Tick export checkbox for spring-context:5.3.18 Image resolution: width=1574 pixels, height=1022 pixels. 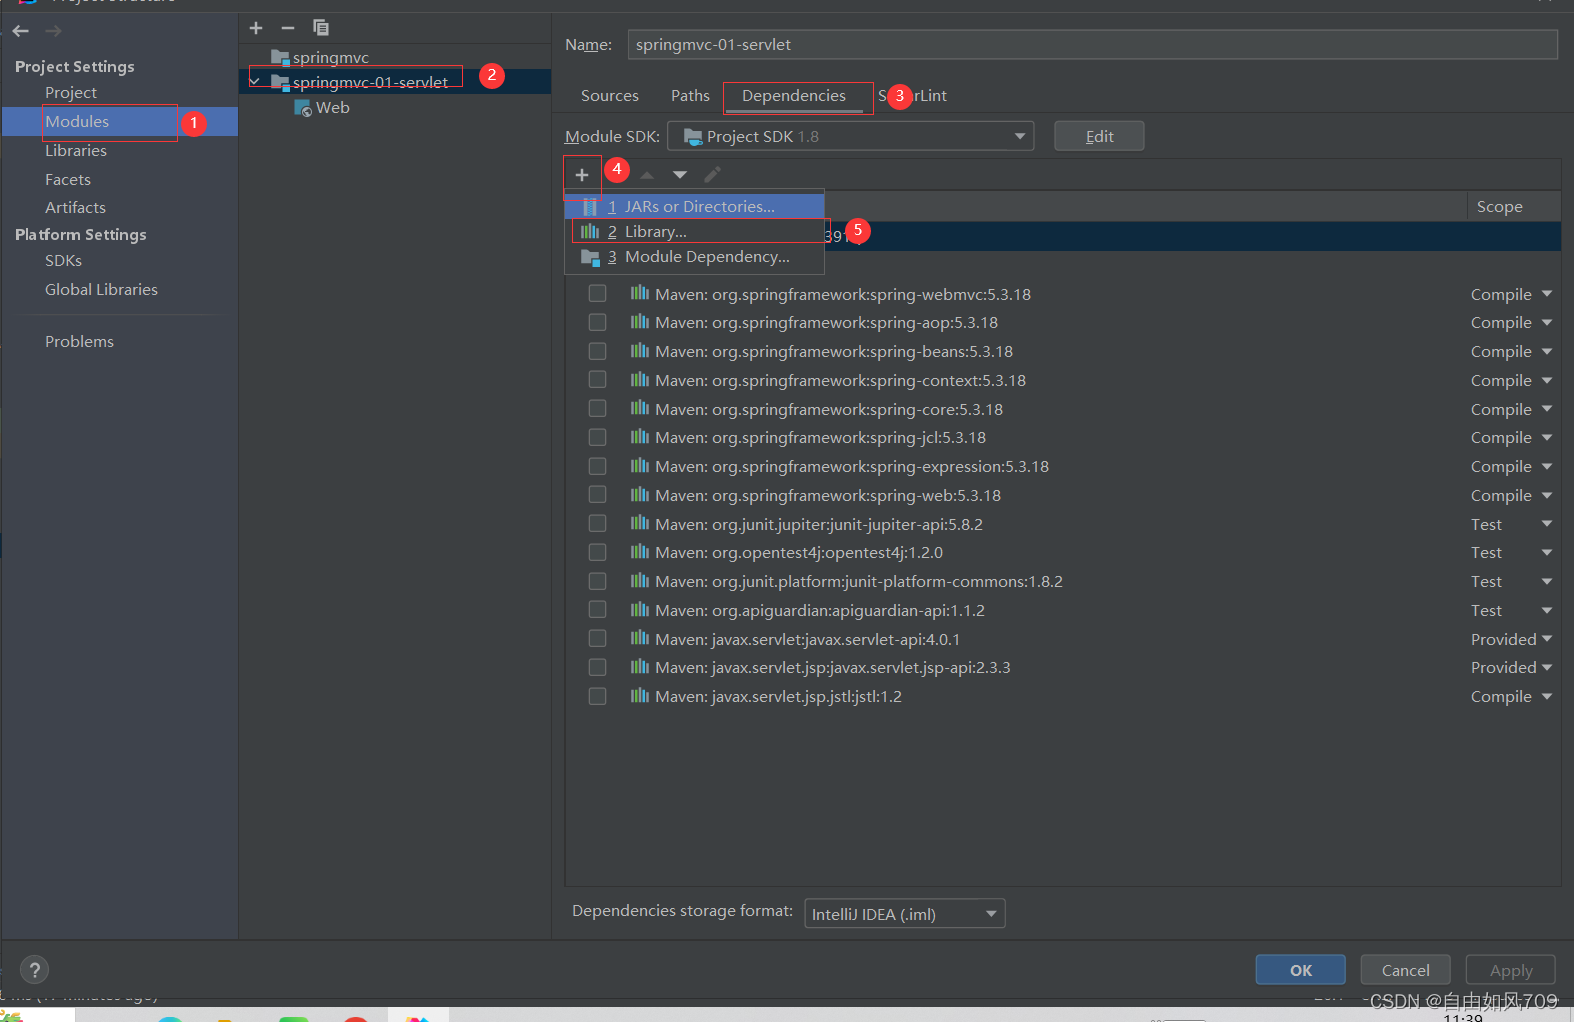(x=597, y=379)
